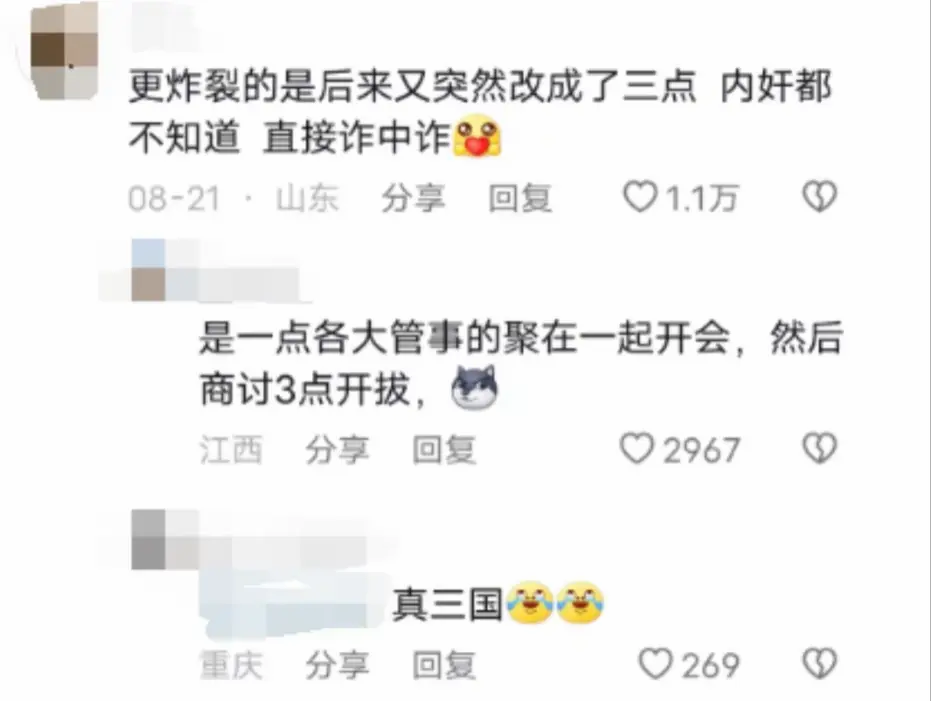Click 分享 under the 重庆 reply

click(337, 665)
